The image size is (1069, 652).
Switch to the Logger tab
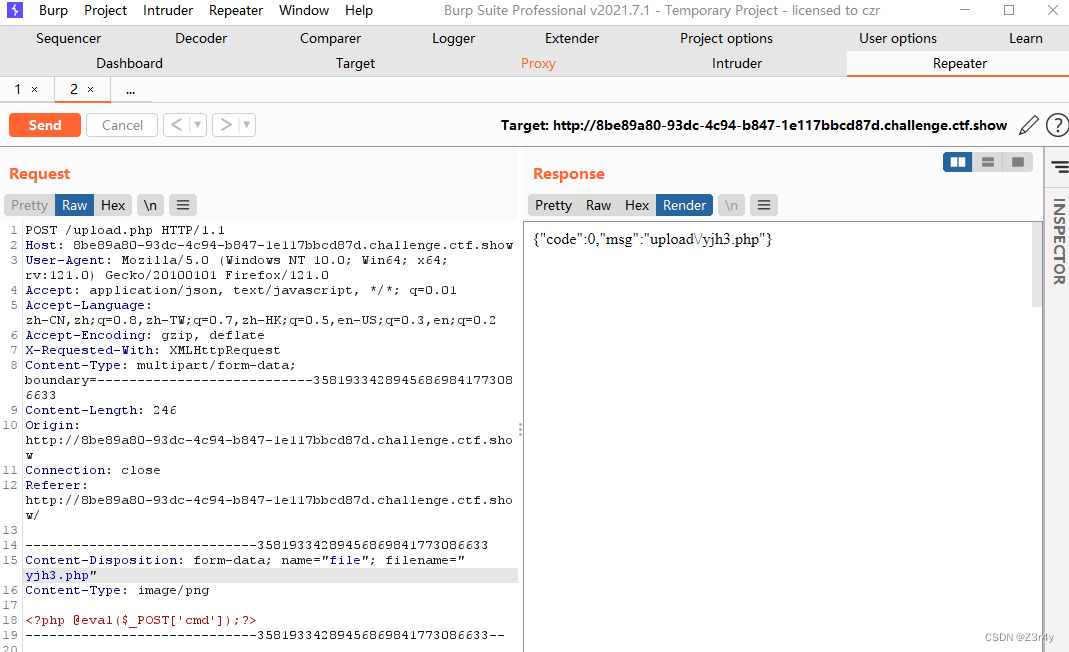[453, 38]
